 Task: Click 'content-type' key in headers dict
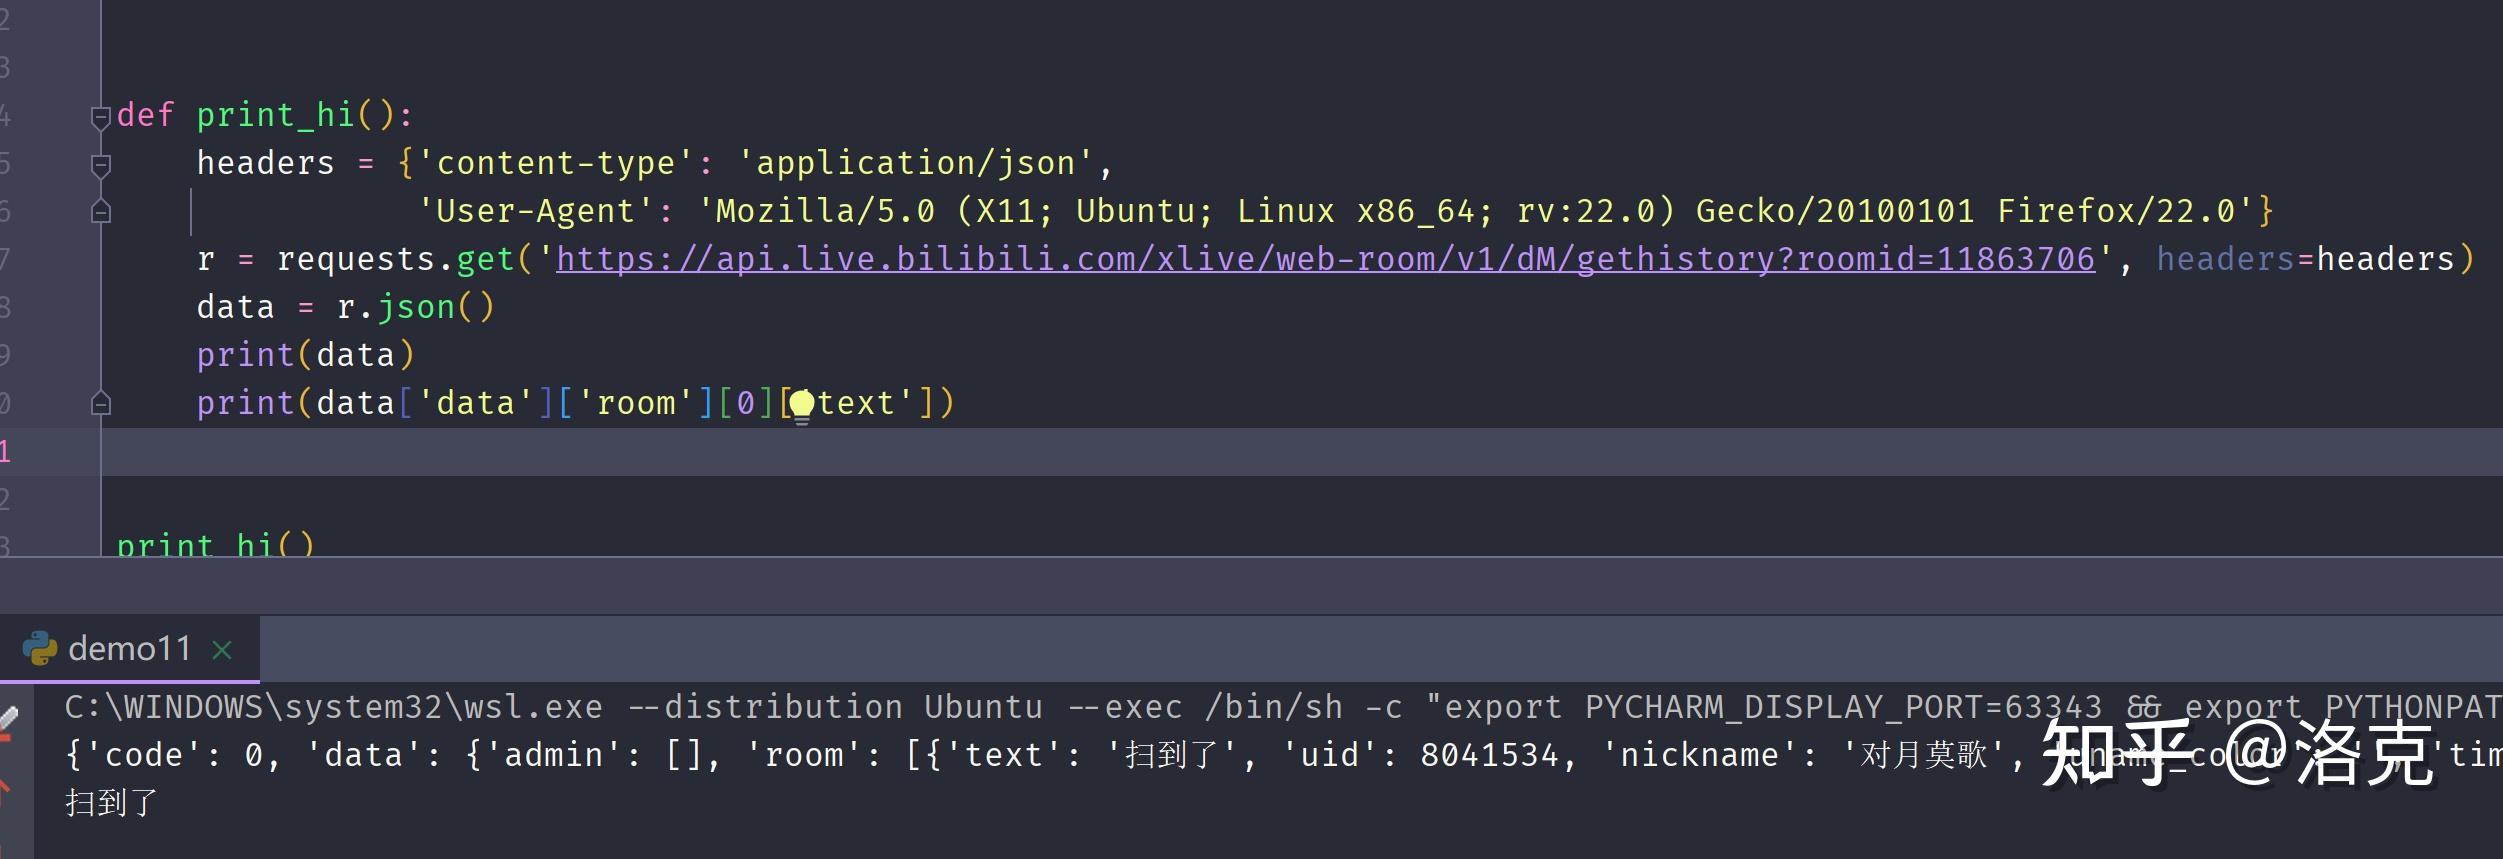point(555,163)
